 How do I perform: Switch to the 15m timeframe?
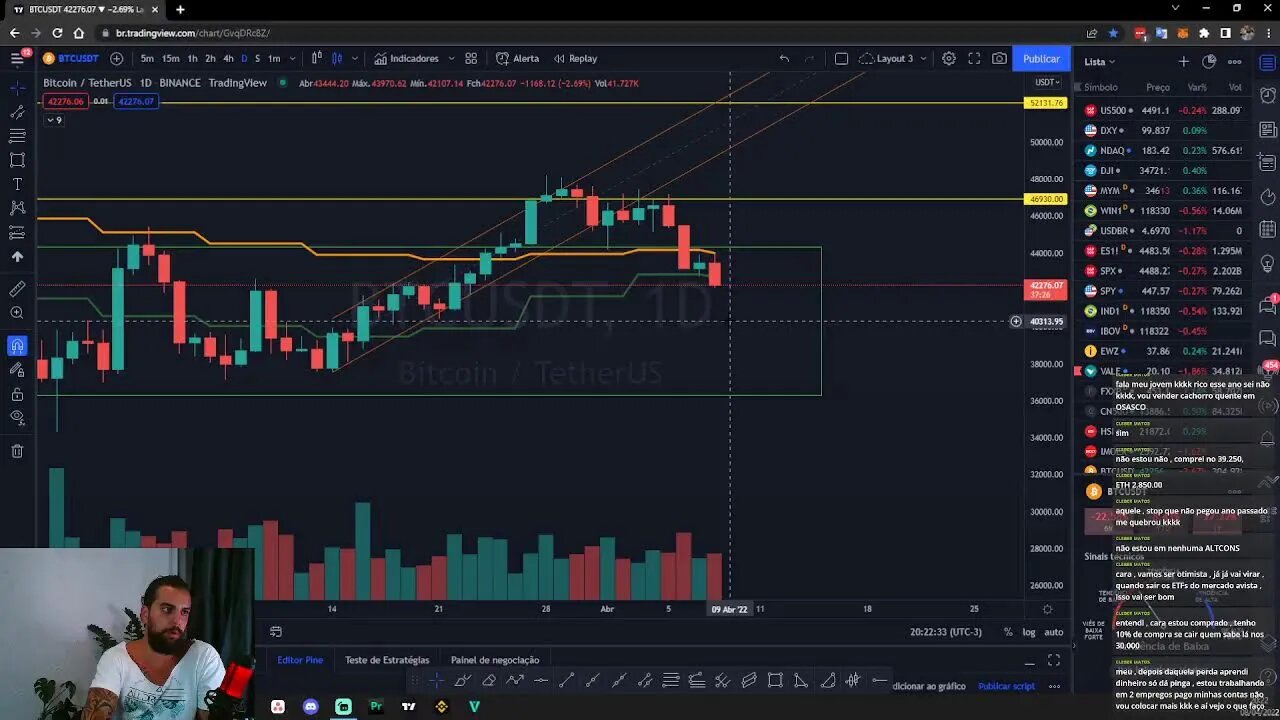(171, 58)
